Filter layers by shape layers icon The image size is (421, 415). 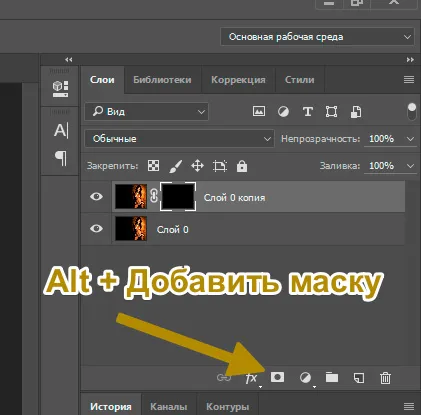pos(331,112)
